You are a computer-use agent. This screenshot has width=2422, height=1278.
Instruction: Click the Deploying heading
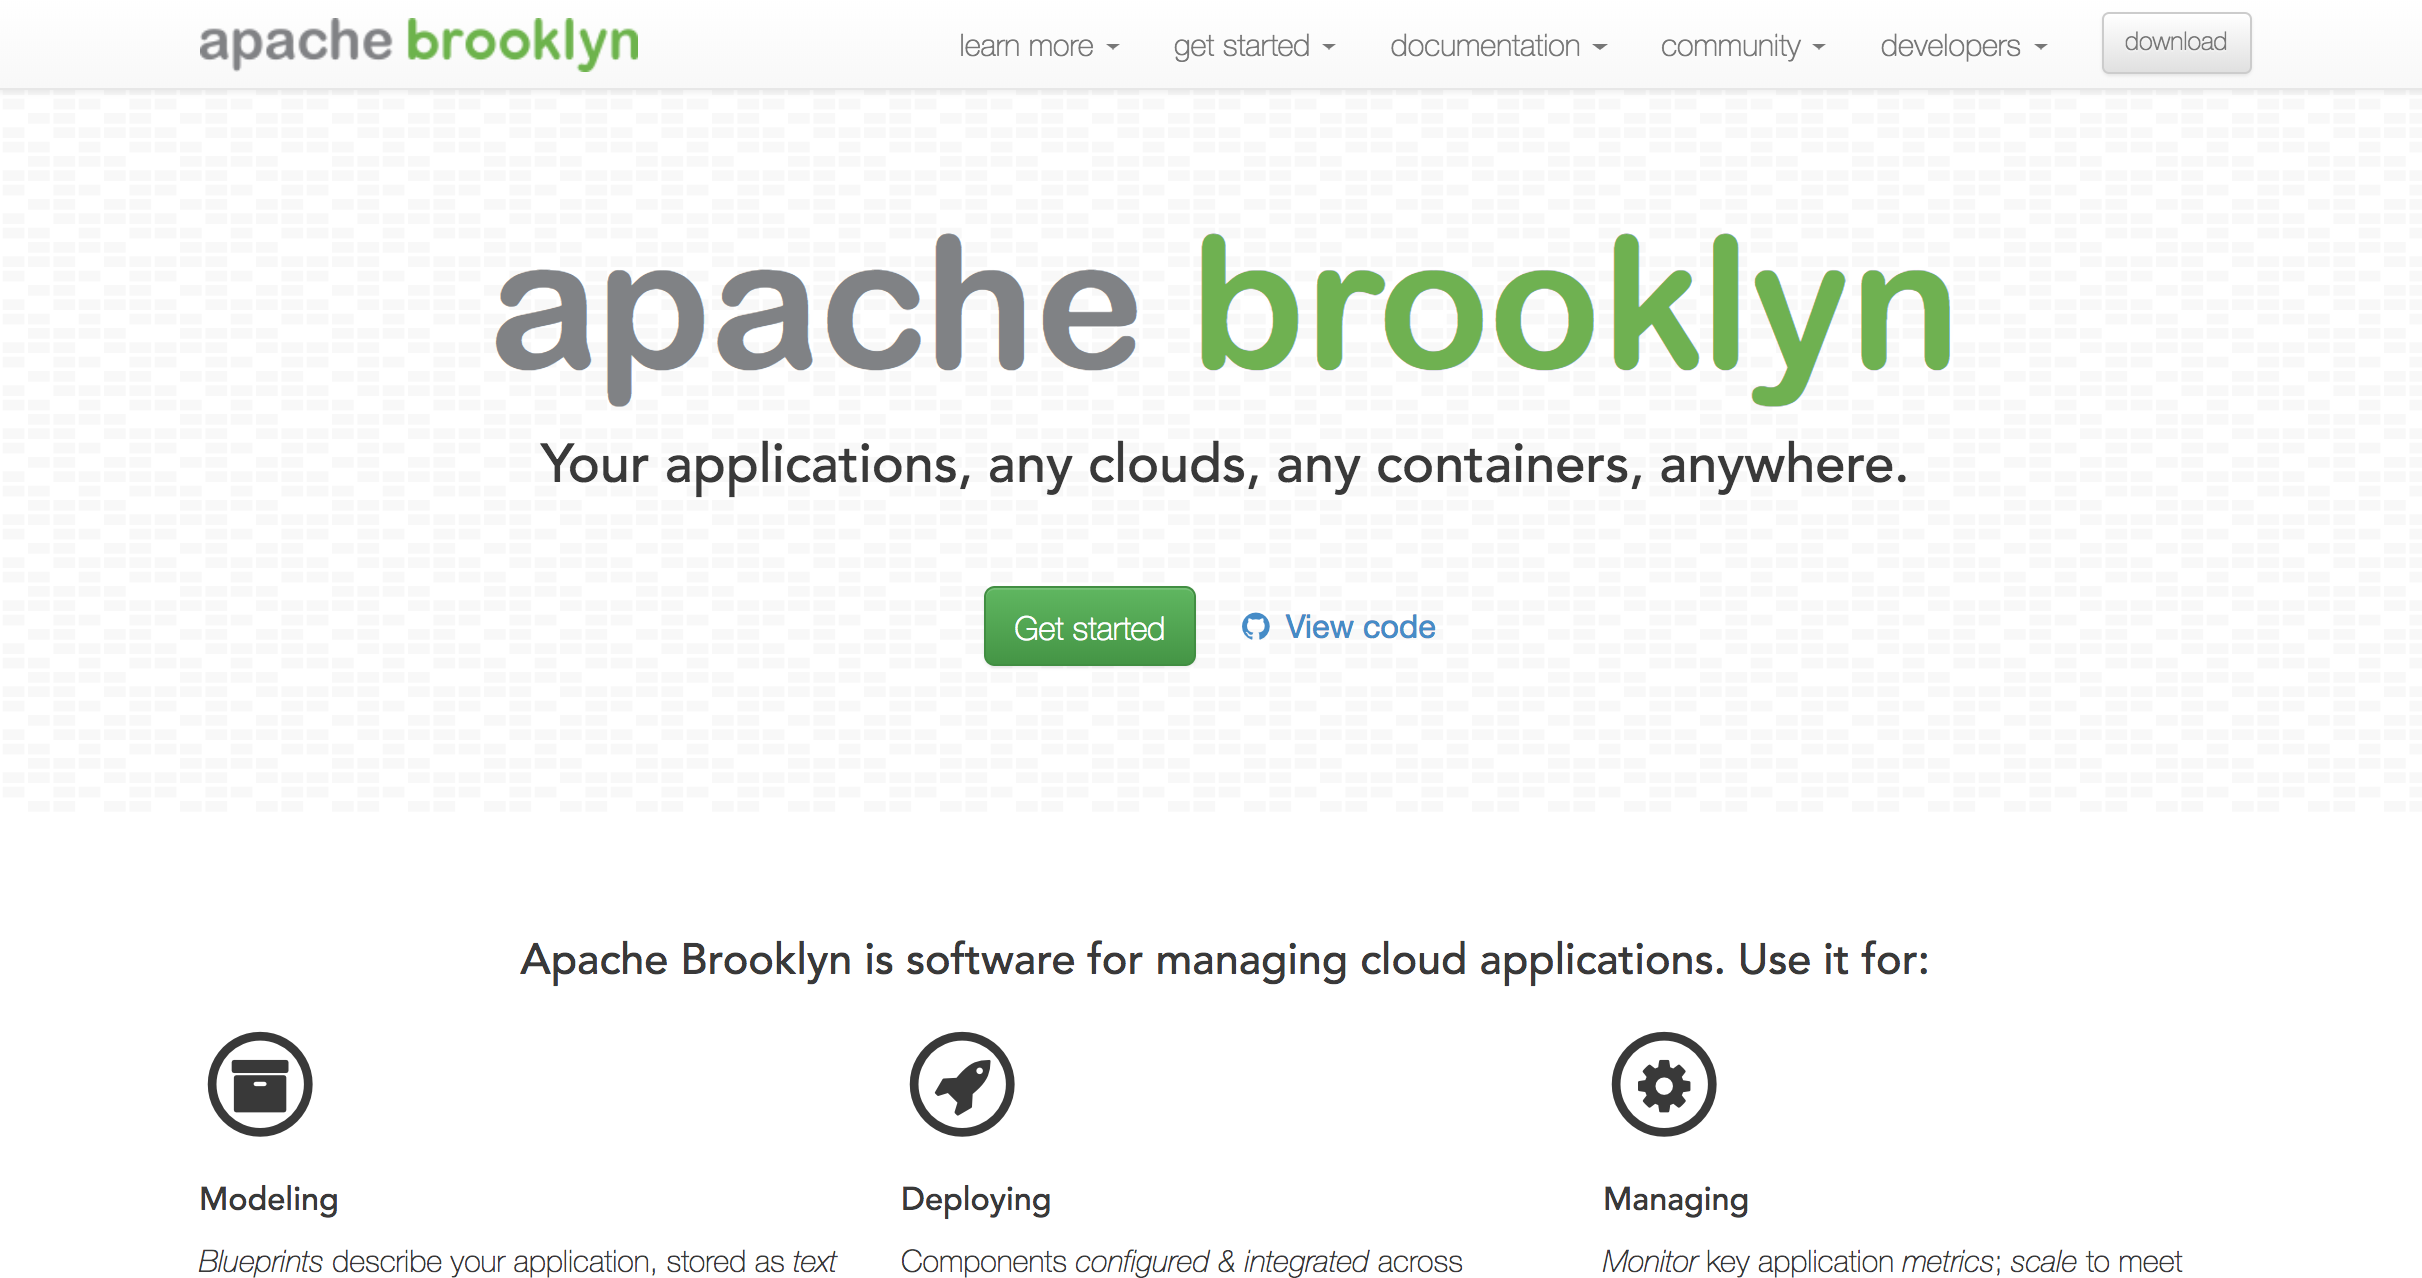coord(976,1198)
